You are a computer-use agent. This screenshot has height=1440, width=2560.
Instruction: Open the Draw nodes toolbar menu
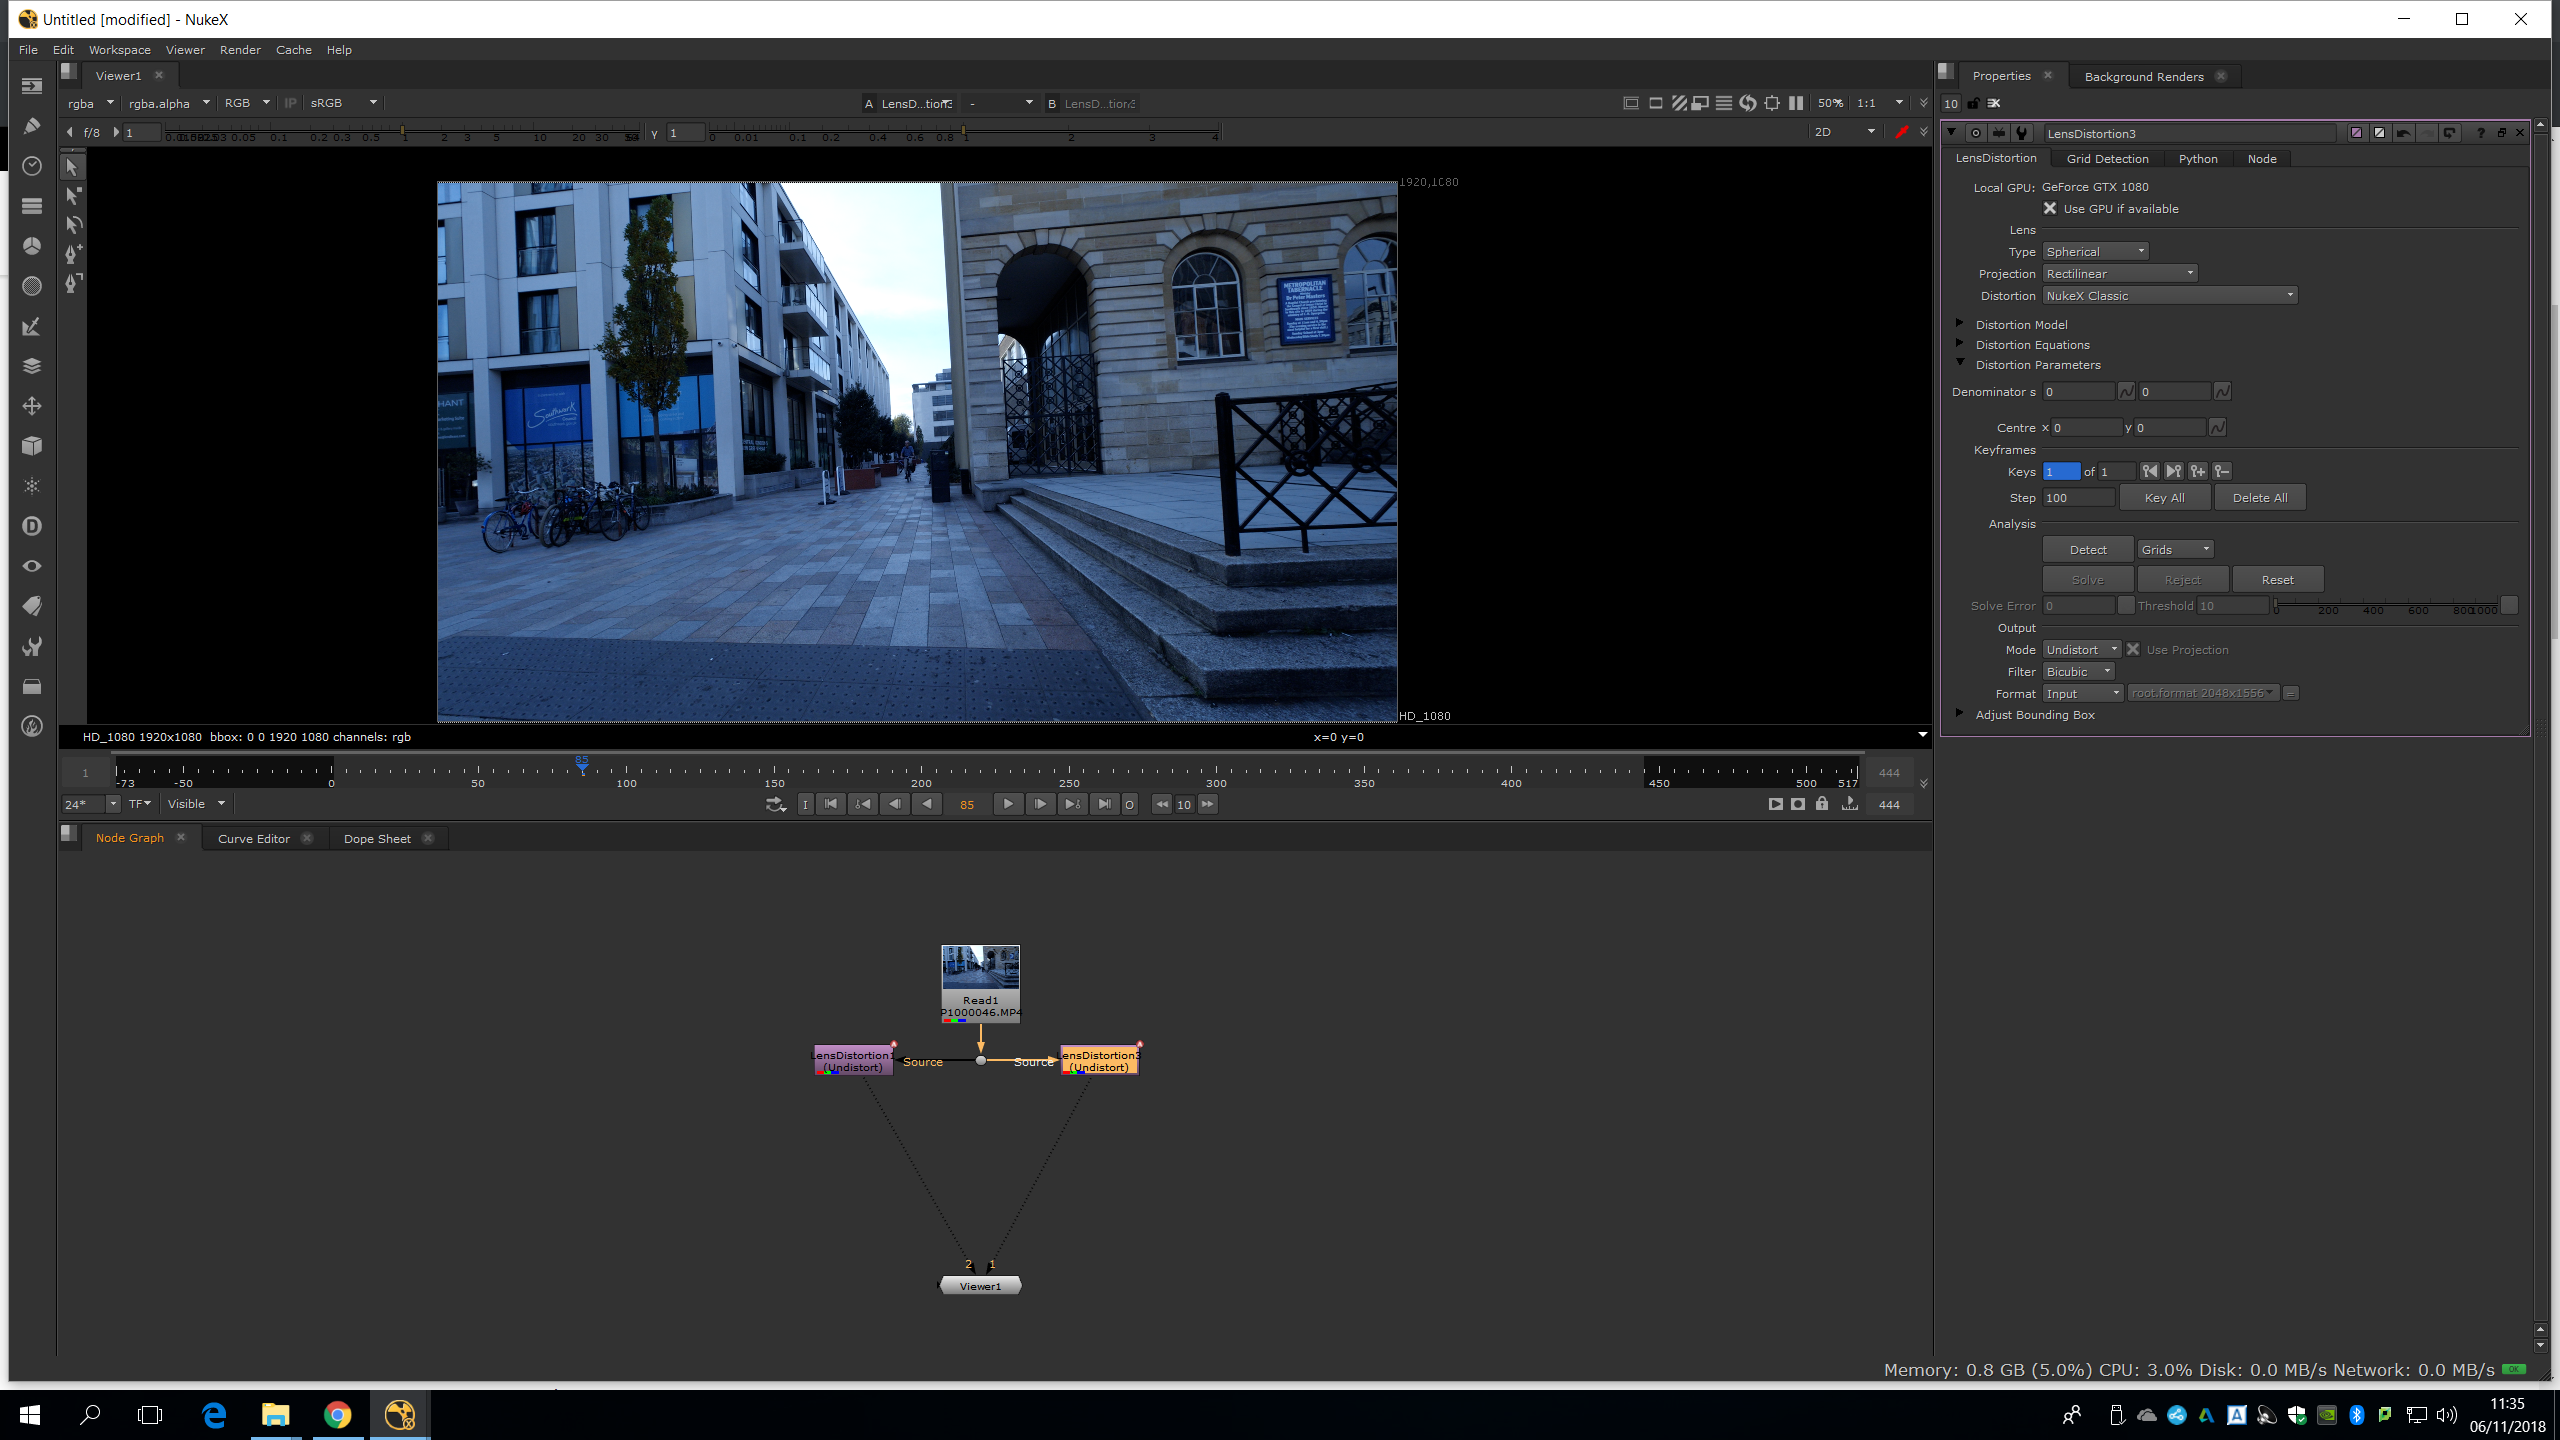point(32,126)
